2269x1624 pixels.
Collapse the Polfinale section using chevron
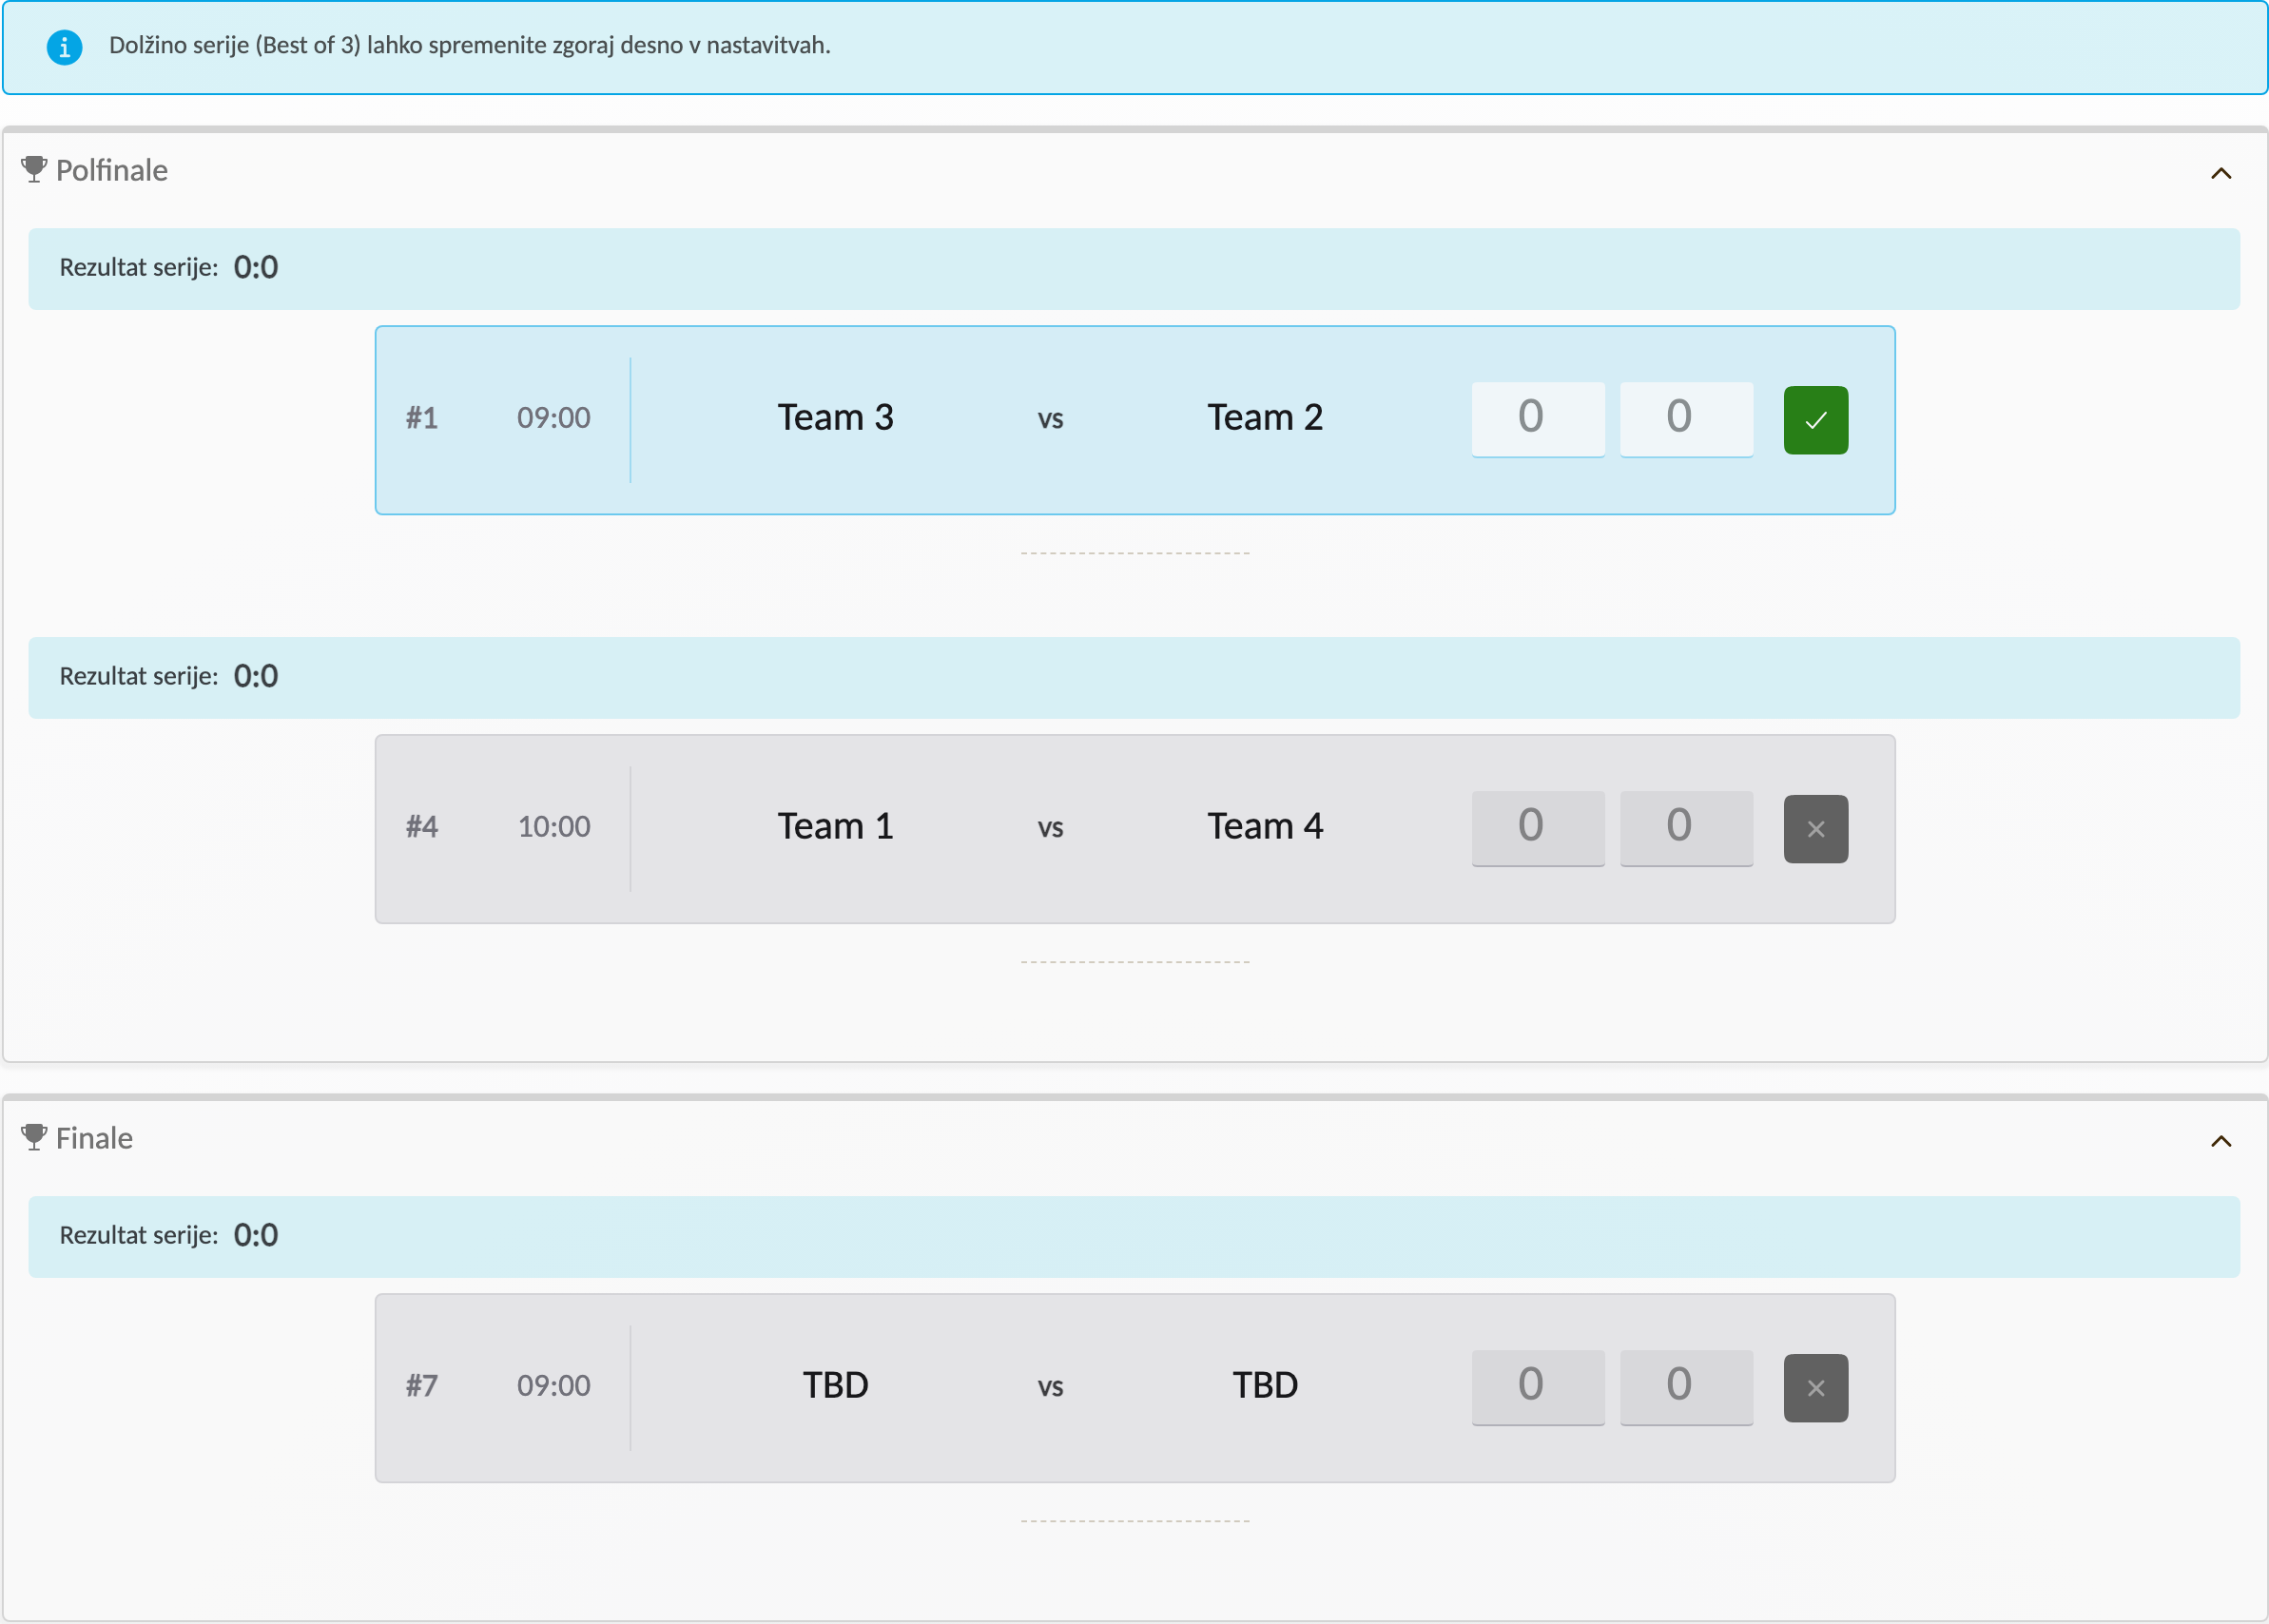(2220, 173)
